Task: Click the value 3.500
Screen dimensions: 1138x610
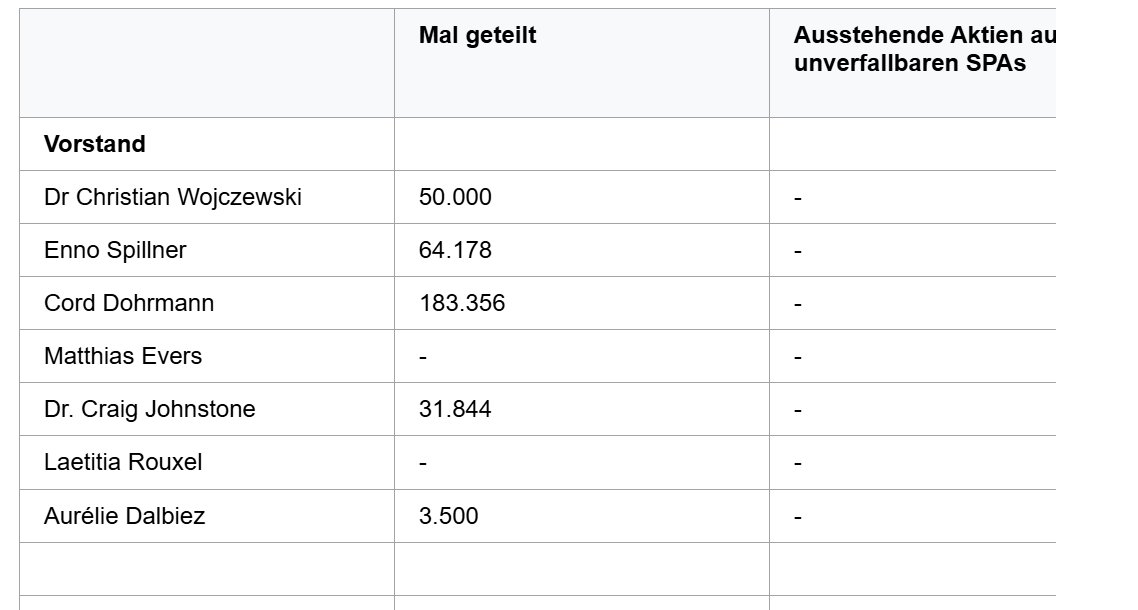Action: 448,516
